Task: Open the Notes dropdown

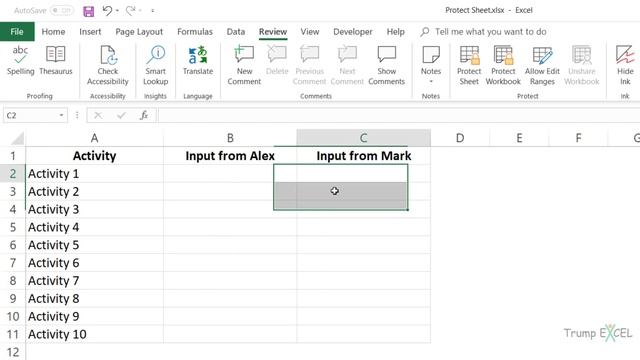Action: [x=431, y=64]
